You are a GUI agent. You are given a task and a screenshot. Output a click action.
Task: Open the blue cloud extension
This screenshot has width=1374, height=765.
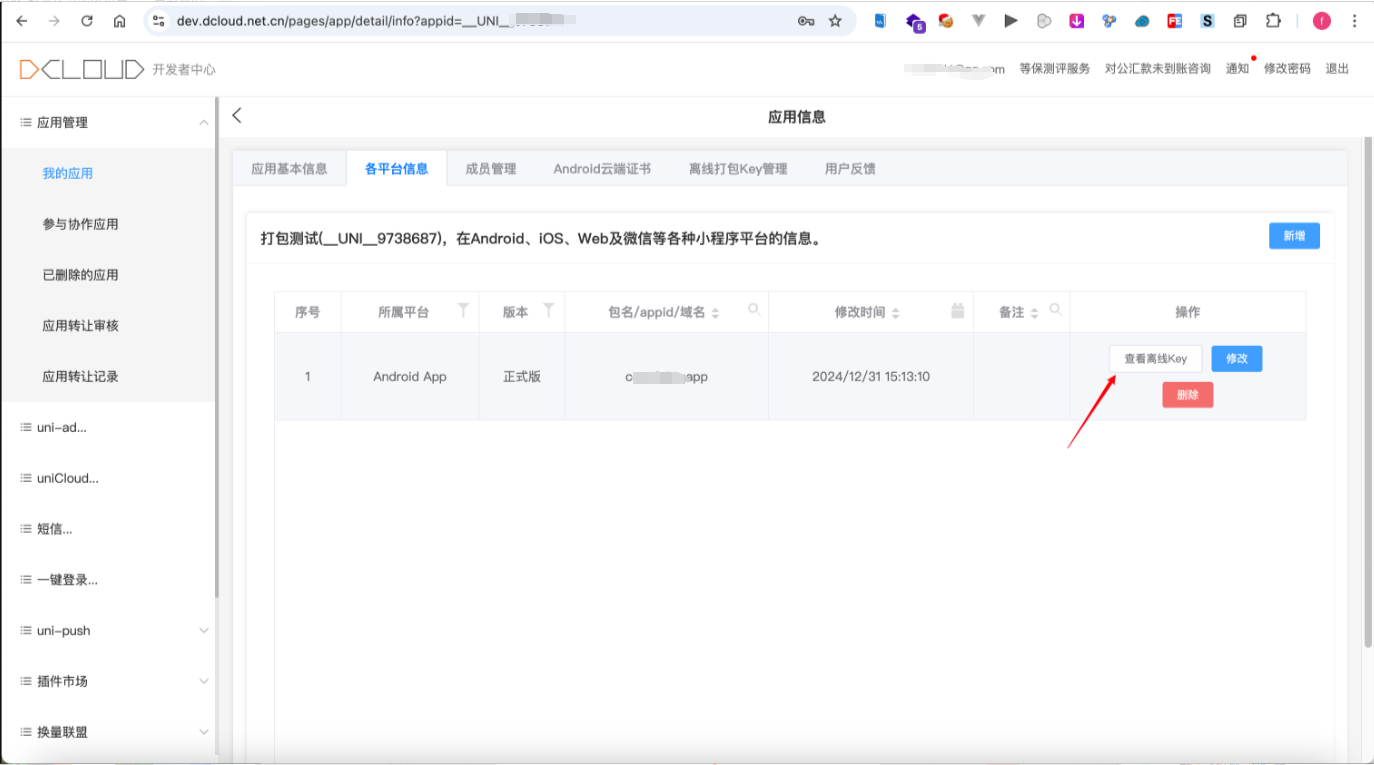[1142, 21]
